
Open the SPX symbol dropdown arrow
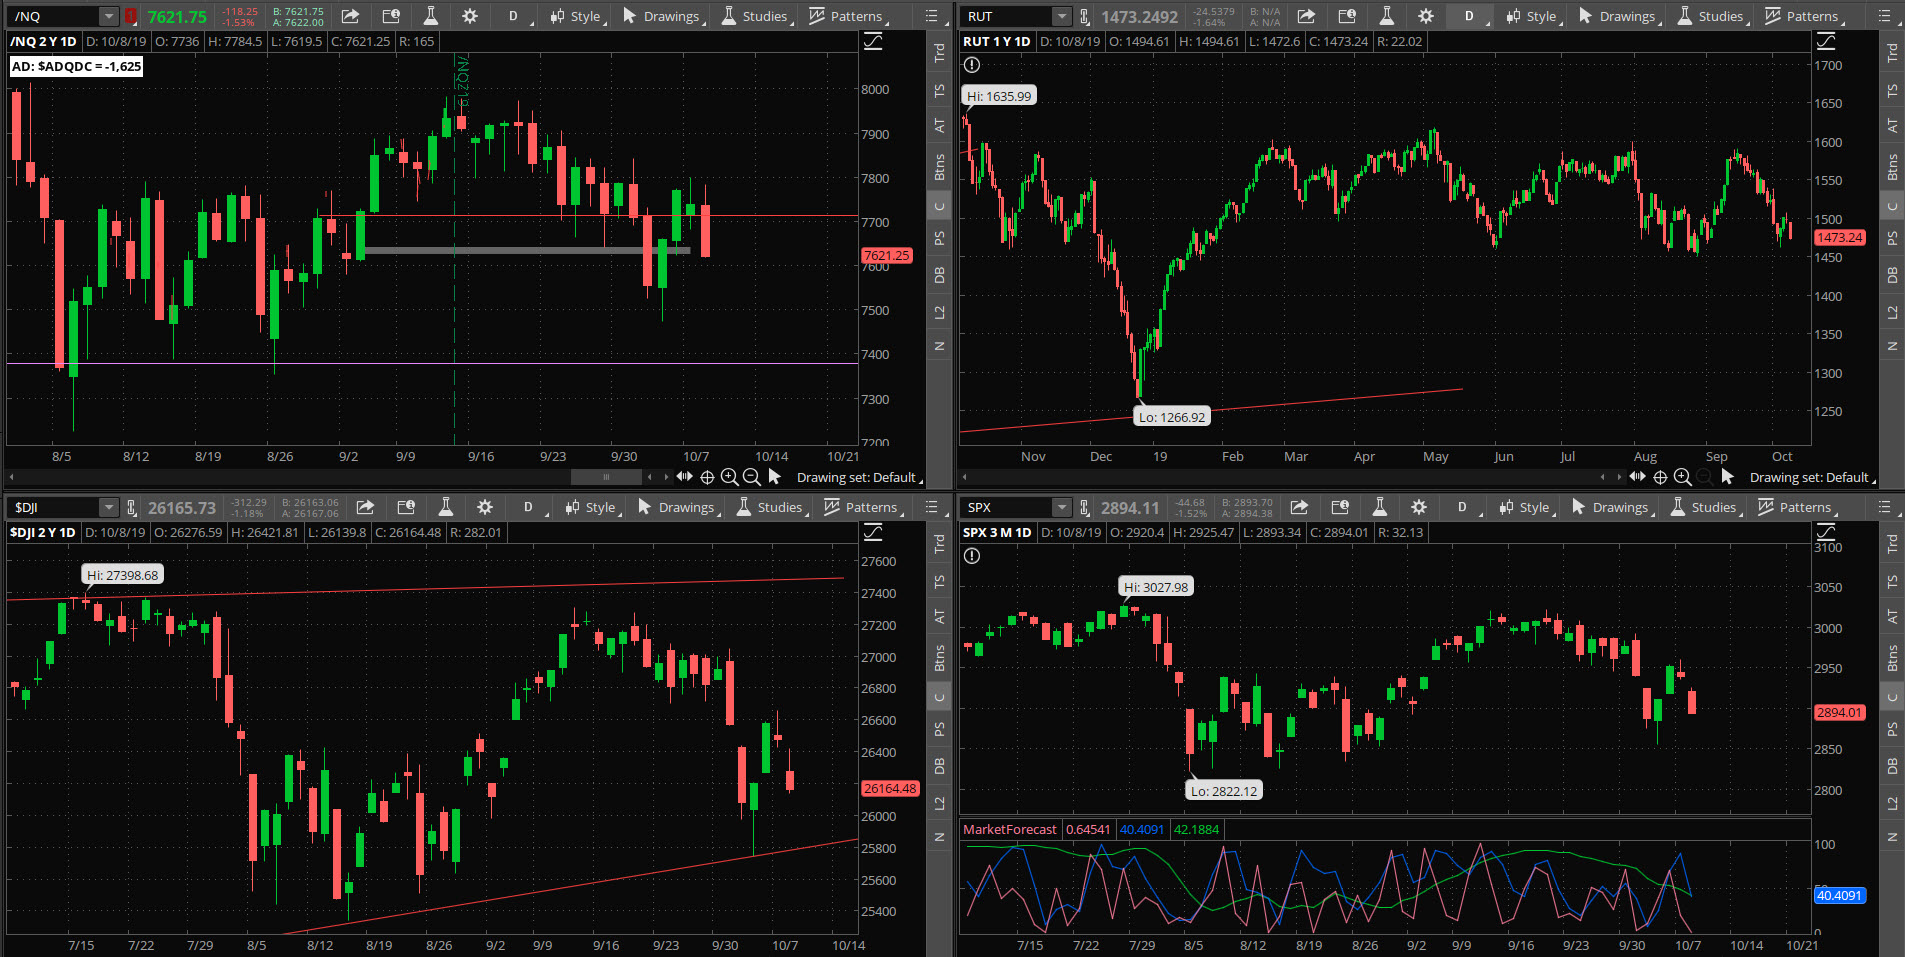coord(1062,507)
